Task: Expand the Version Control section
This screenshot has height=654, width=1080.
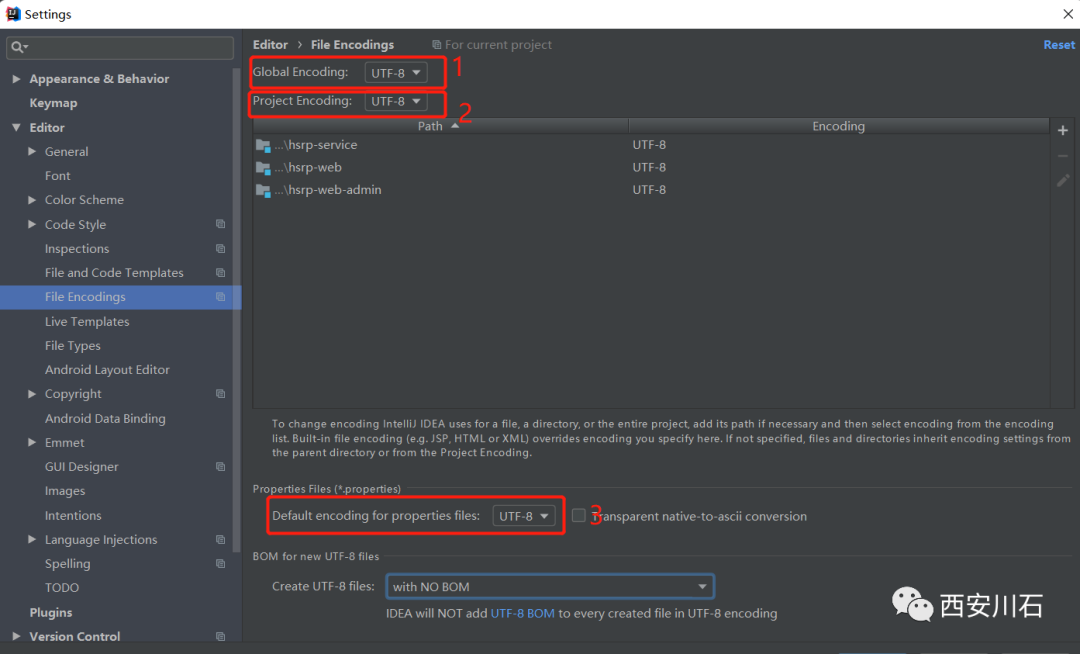Action: 17,637
